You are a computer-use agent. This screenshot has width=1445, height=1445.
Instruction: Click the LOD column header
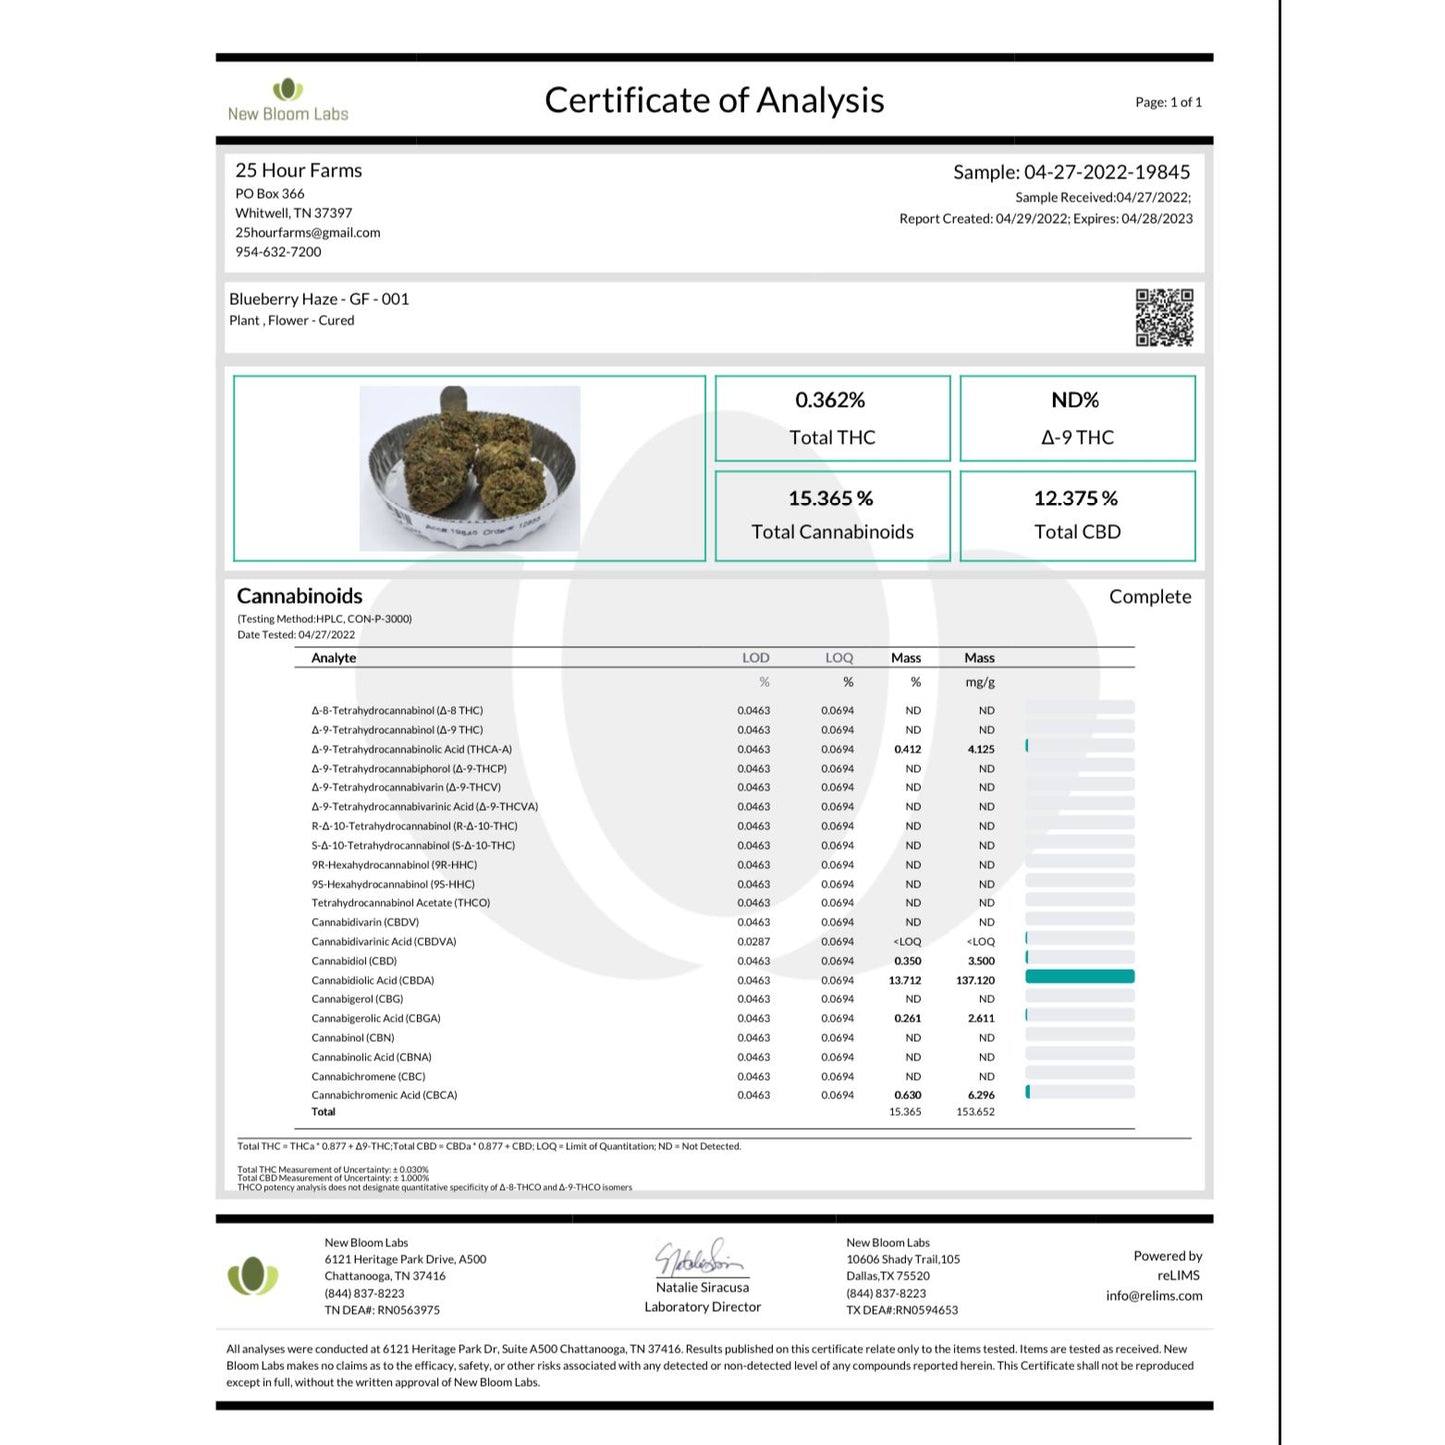coord(756,658)
